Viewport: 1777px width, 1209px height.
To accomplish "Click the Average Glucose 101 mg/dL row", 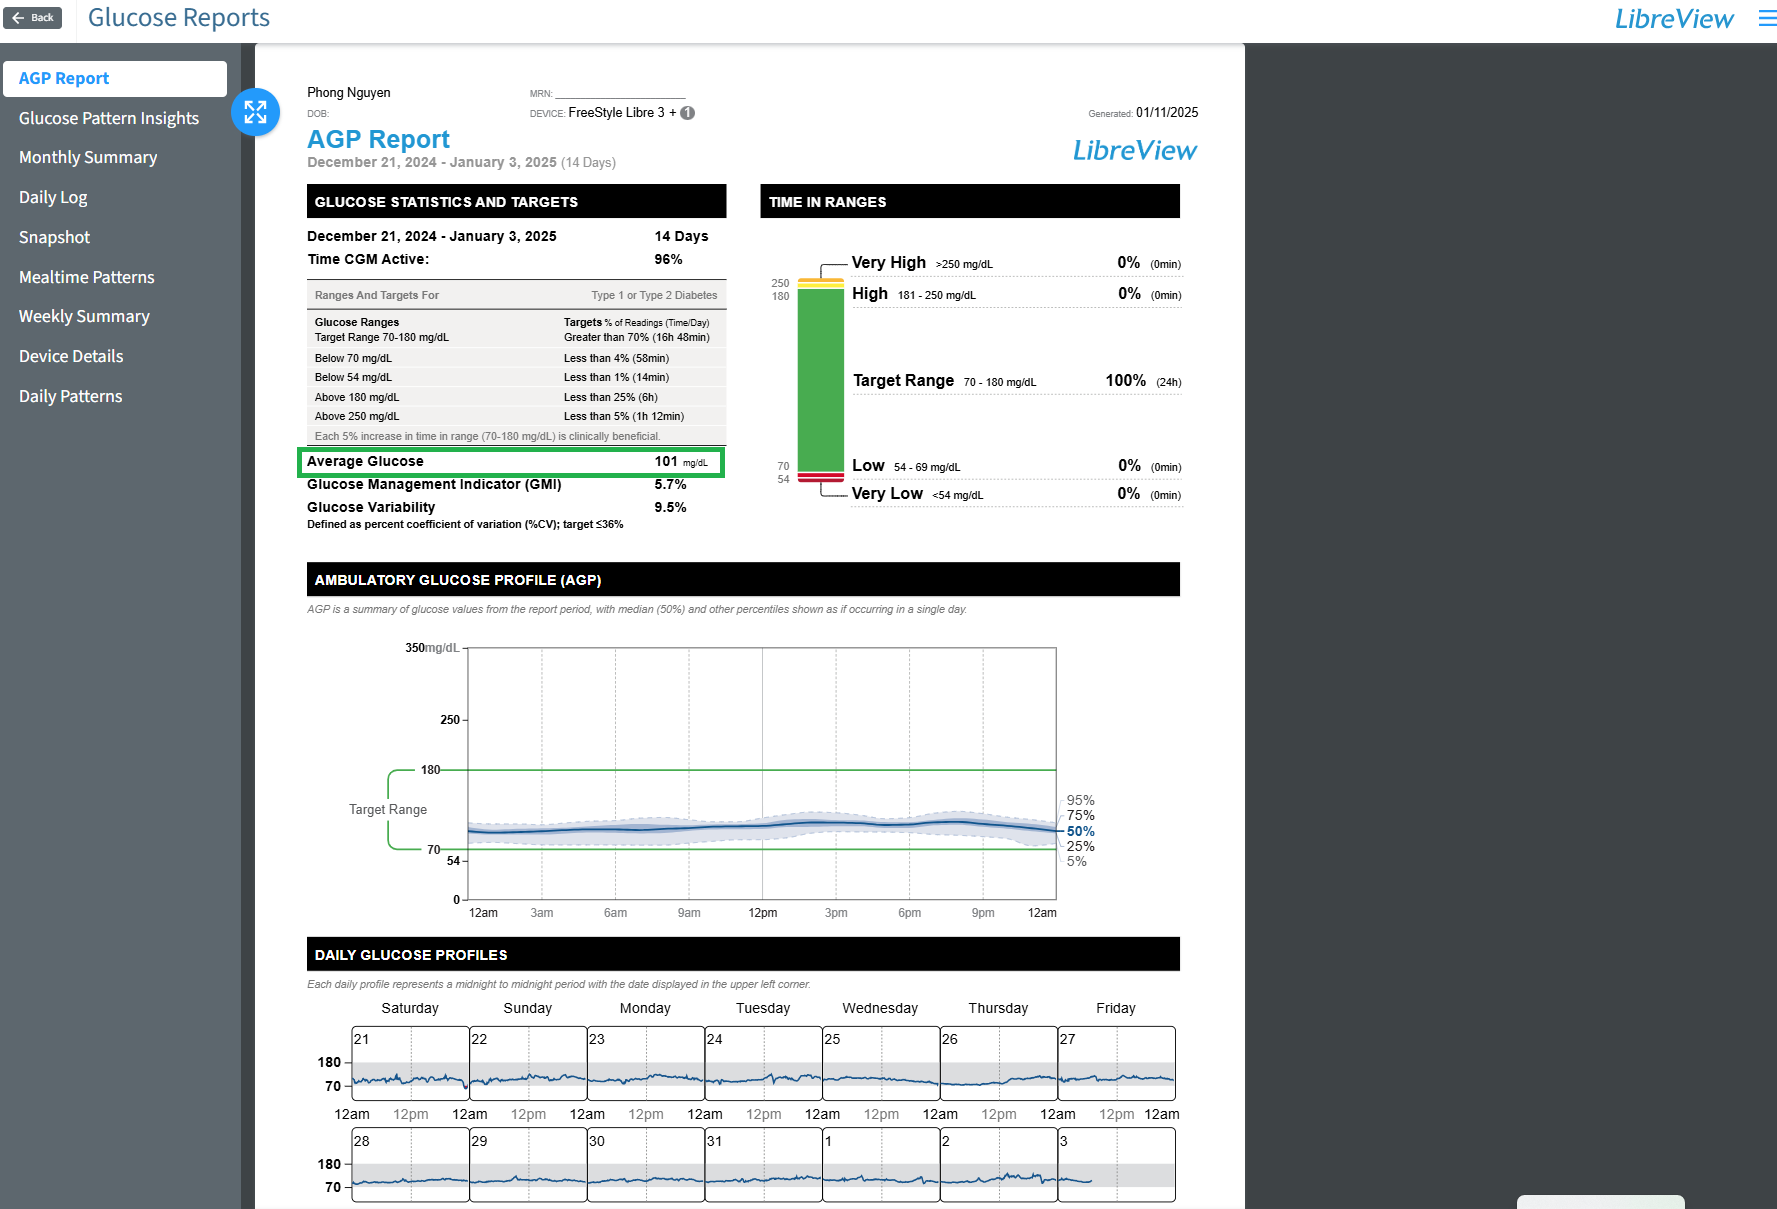I will [511, 462].
